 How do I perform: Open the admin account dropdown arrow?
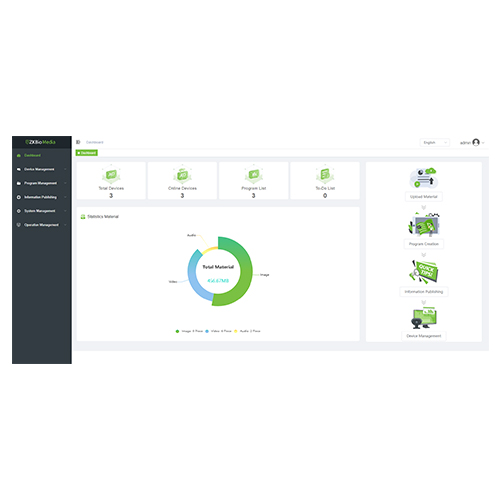point(483,143)
